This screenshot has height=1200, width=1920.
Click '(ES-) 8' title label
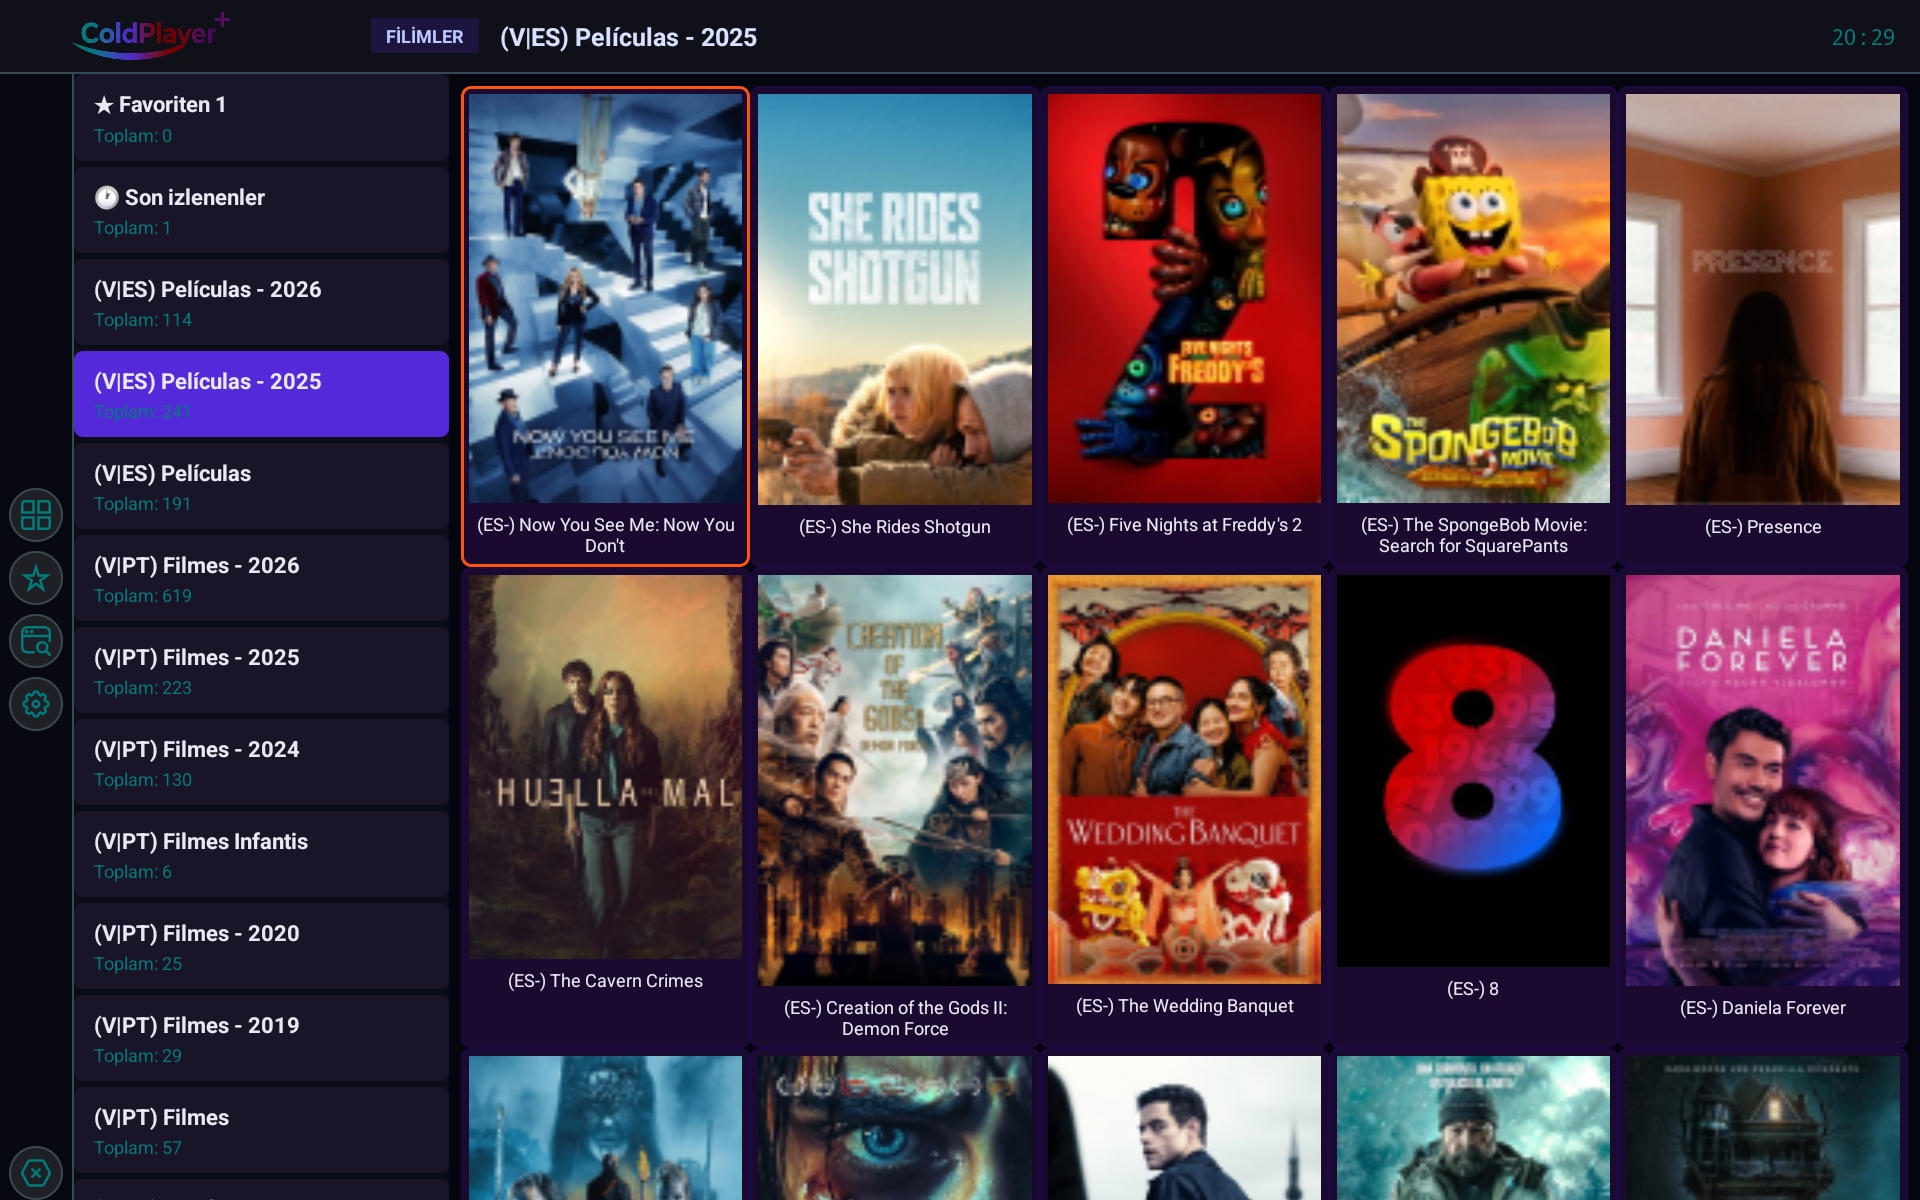pos(1473,989)
